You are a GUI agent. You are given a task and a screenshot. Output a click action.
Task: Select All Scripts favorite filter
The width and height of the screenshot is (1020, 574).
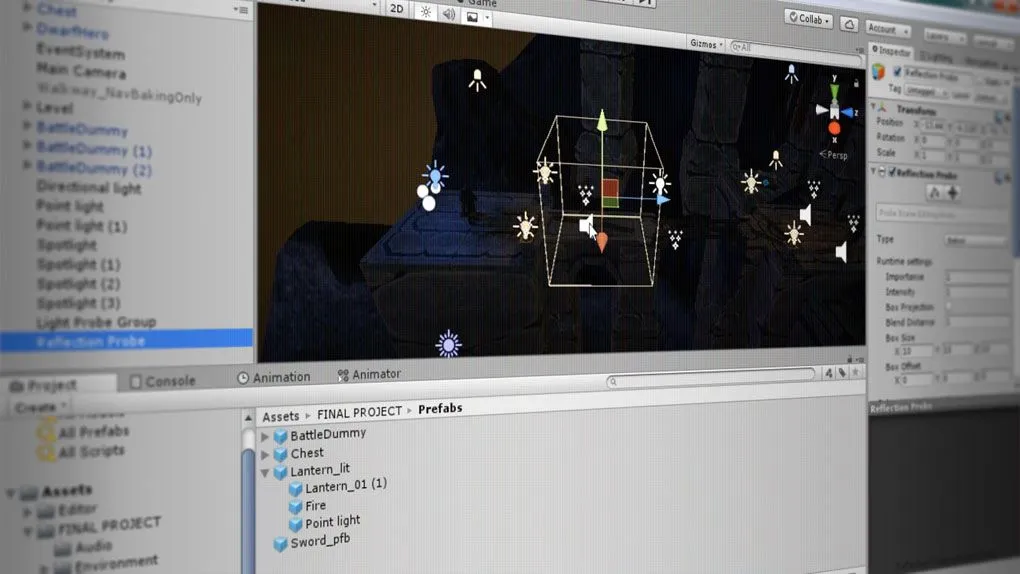[x=82, y=451]
